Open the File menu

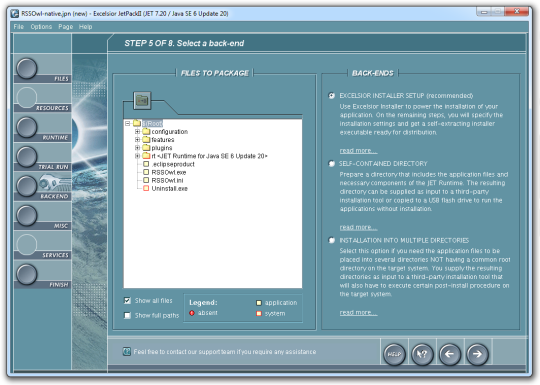[x=19, y=27]
